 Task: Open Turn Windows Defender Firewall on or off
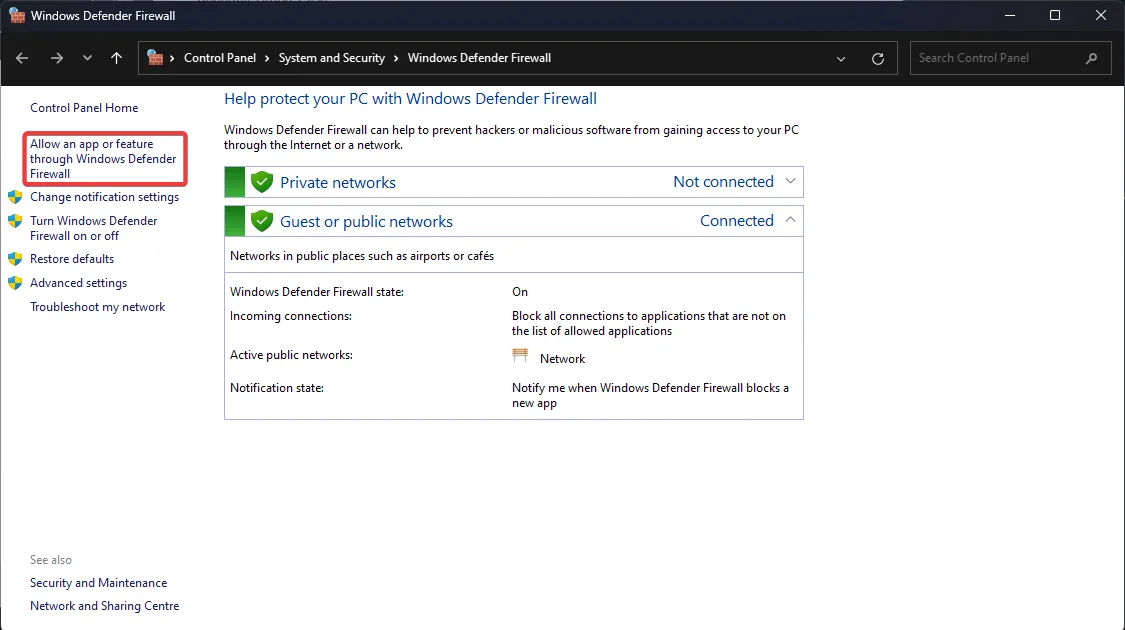coord(93,228)
